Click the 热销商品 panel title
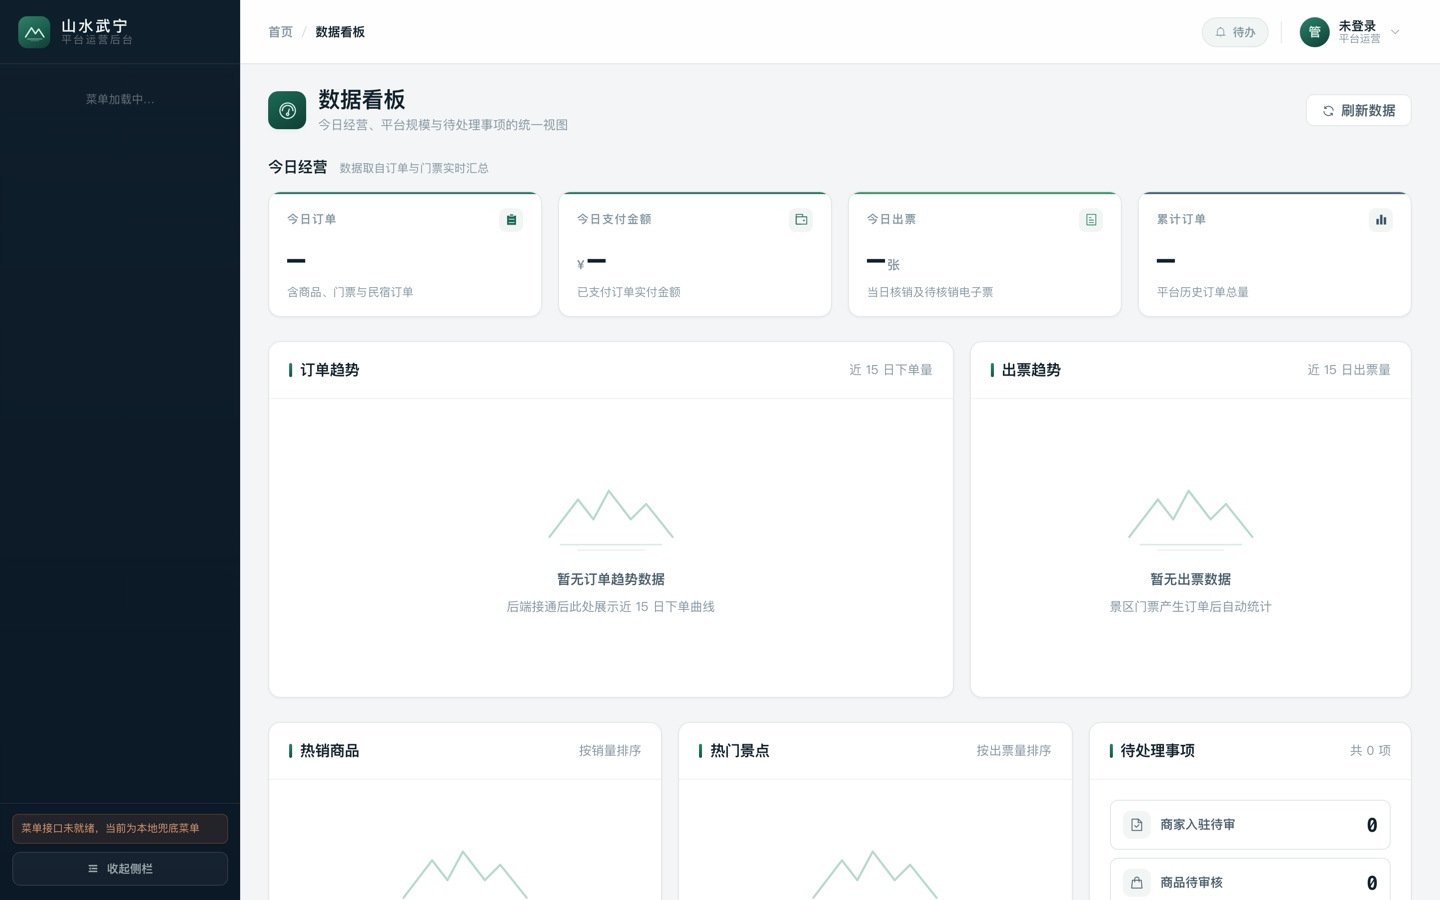Screen dimensions: 1440x900 [x=330, y=751]
